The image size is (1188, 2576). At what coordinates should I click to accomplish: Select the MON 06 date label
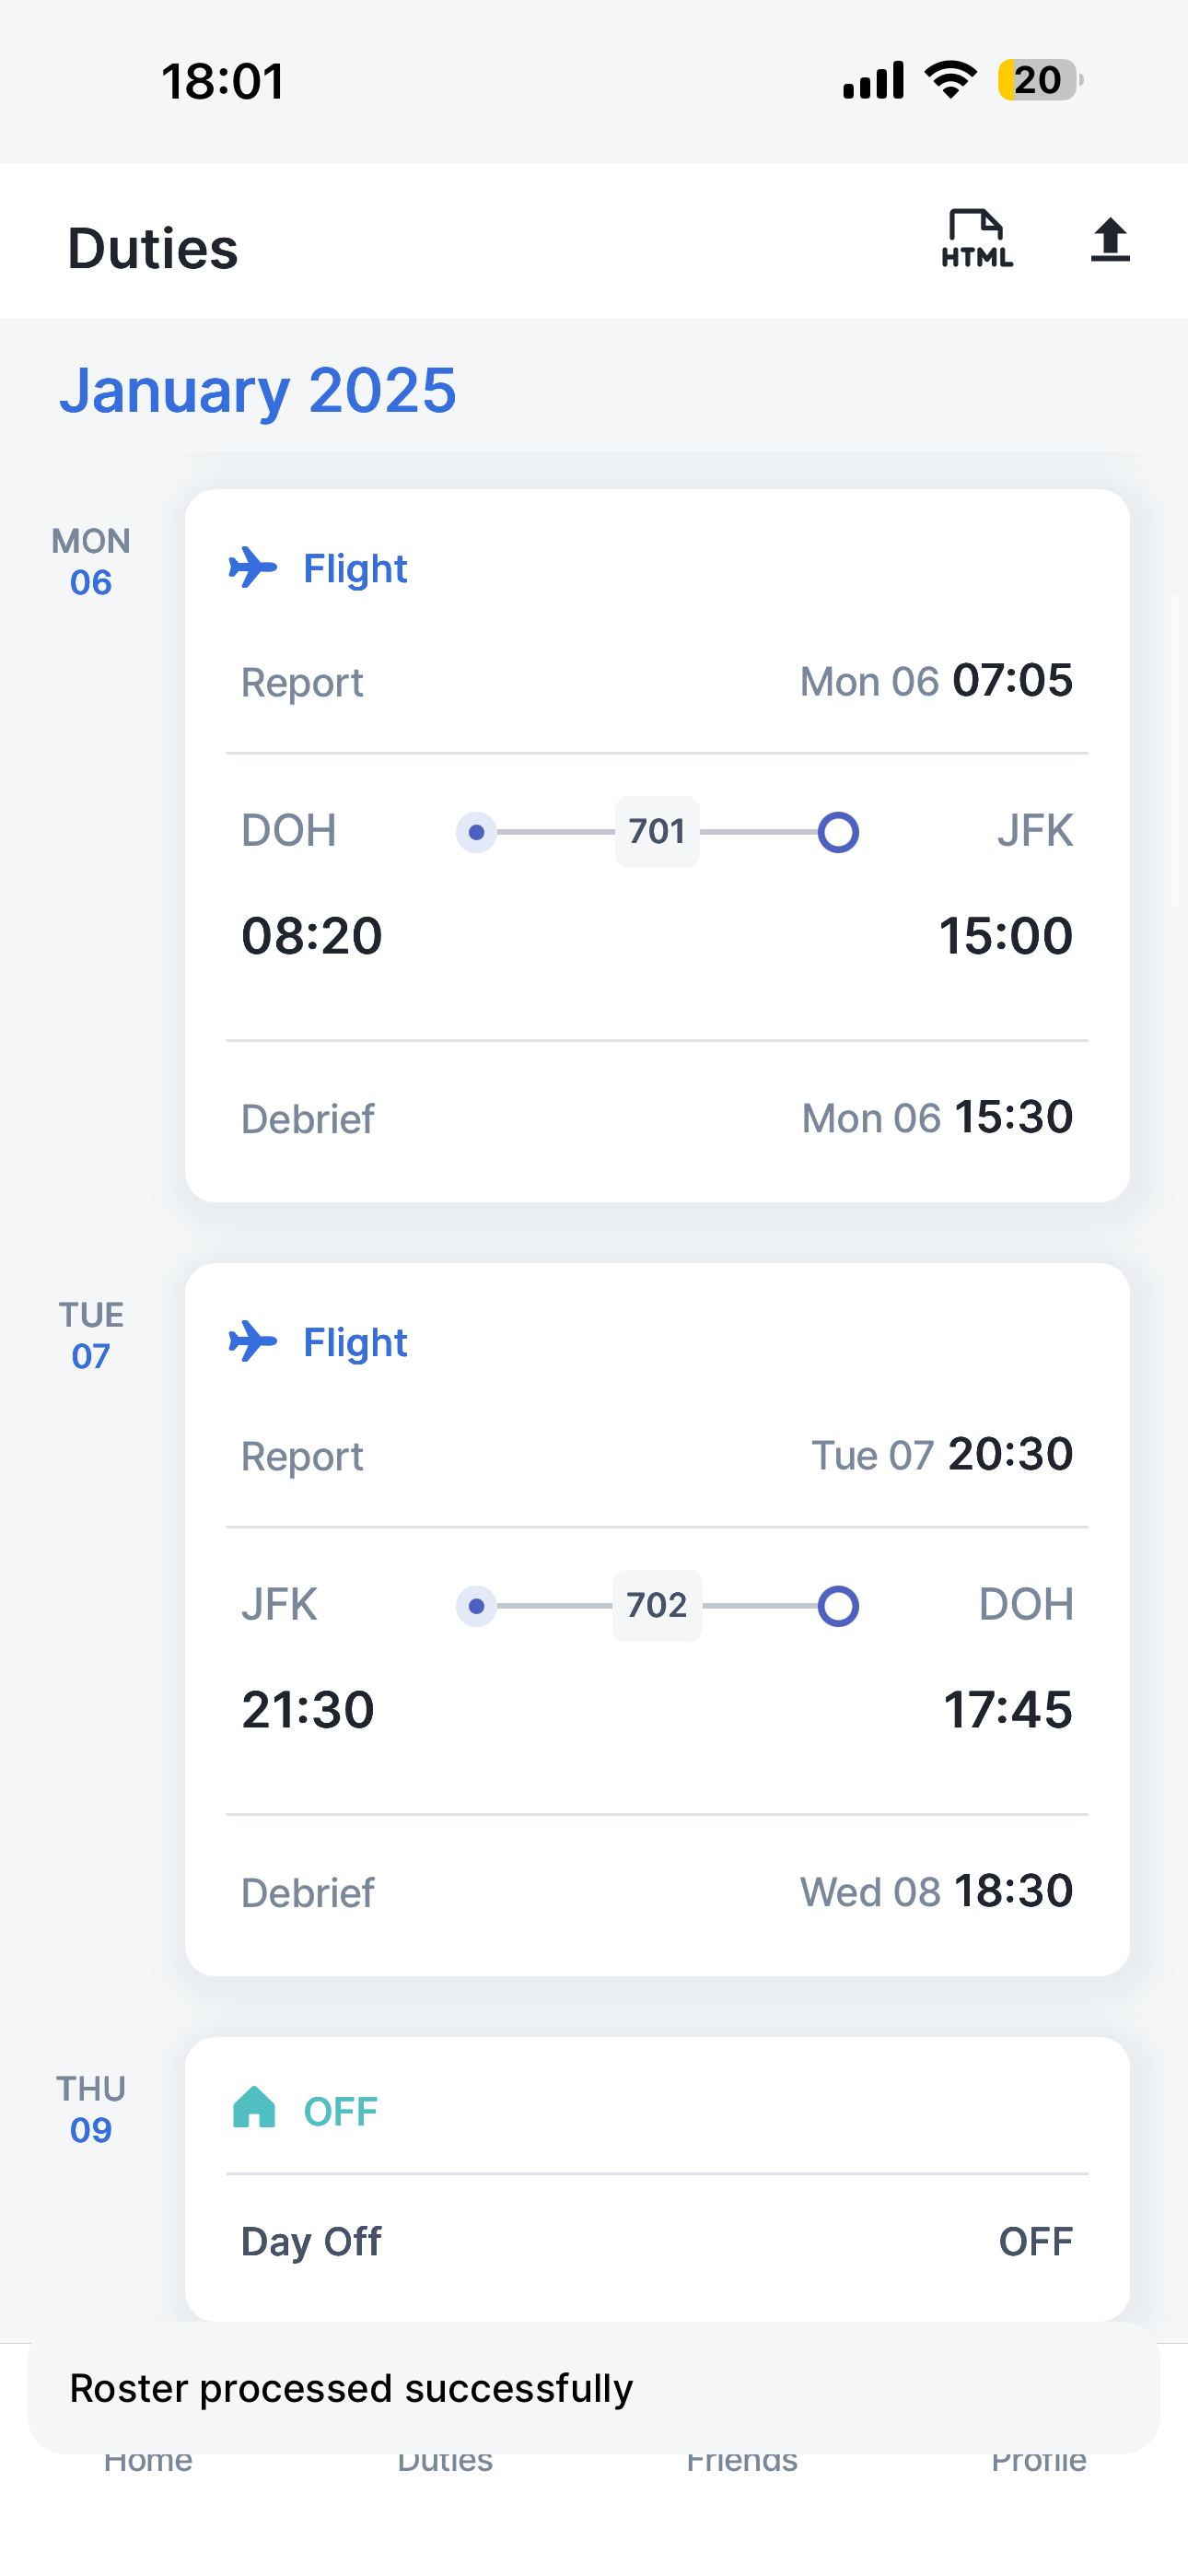click(x=91, y=562)
